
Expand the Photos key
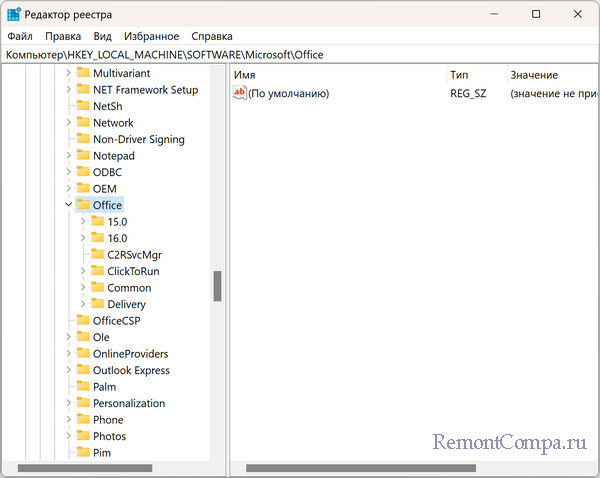68,436
